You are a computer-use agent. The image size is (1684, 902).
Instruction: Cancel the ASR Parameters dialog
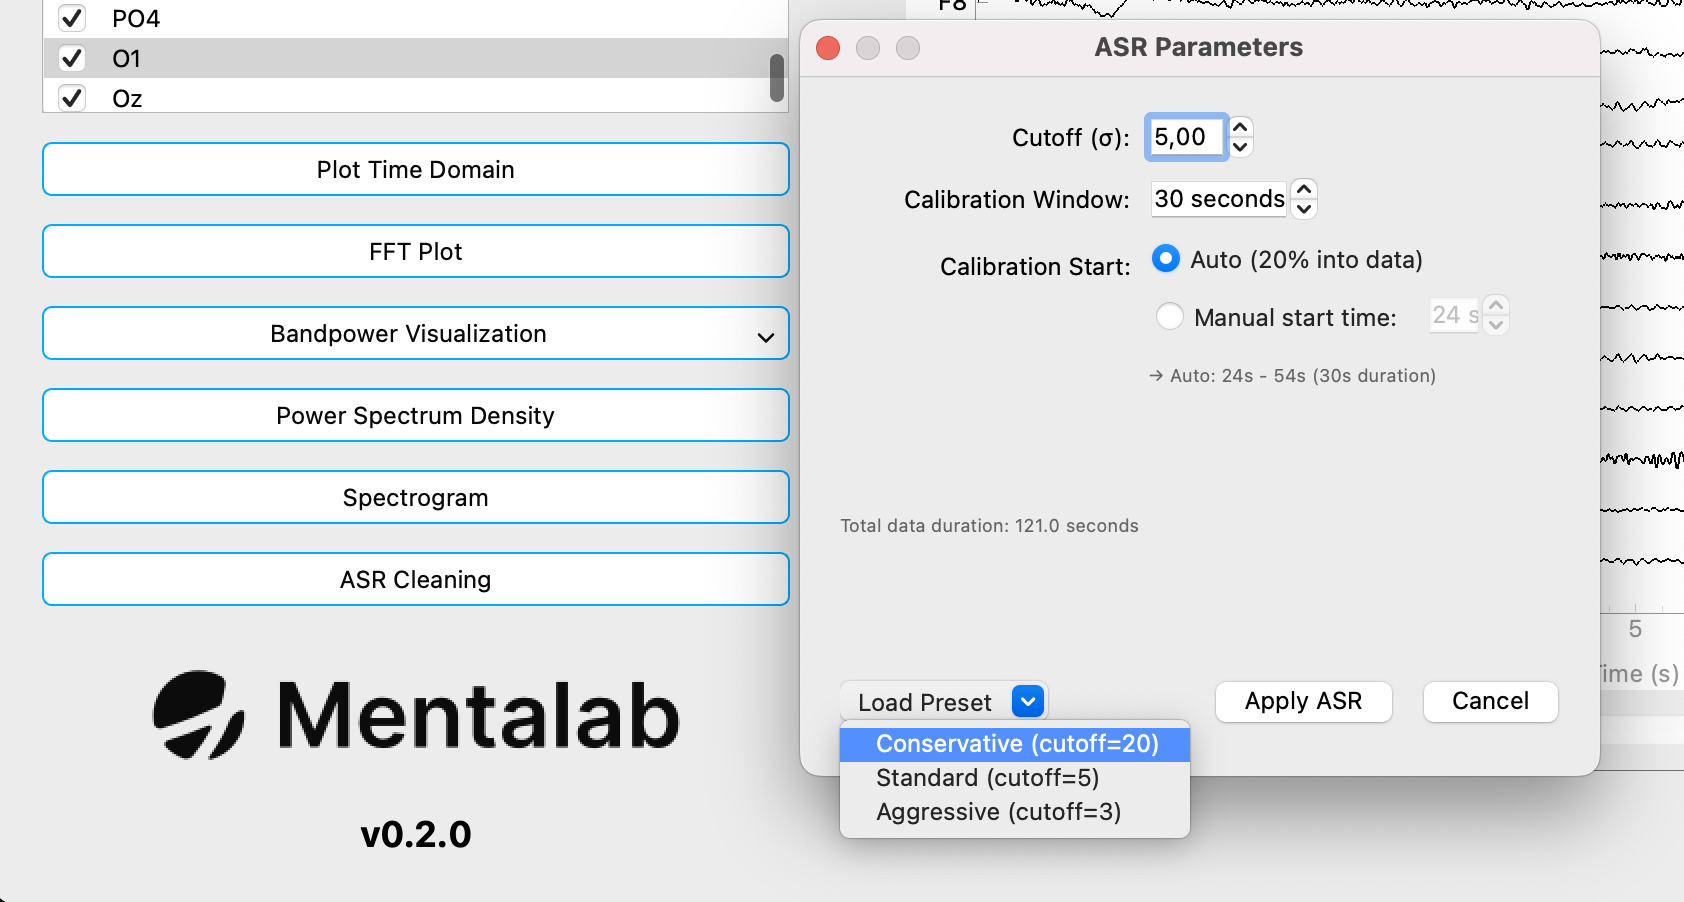[1490, 701]
